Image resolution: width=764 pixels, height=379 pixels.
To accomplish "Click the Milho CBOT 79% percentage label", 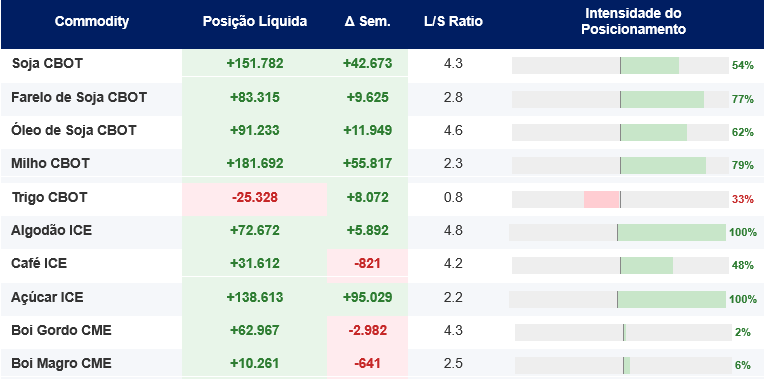I will [743, 166].
